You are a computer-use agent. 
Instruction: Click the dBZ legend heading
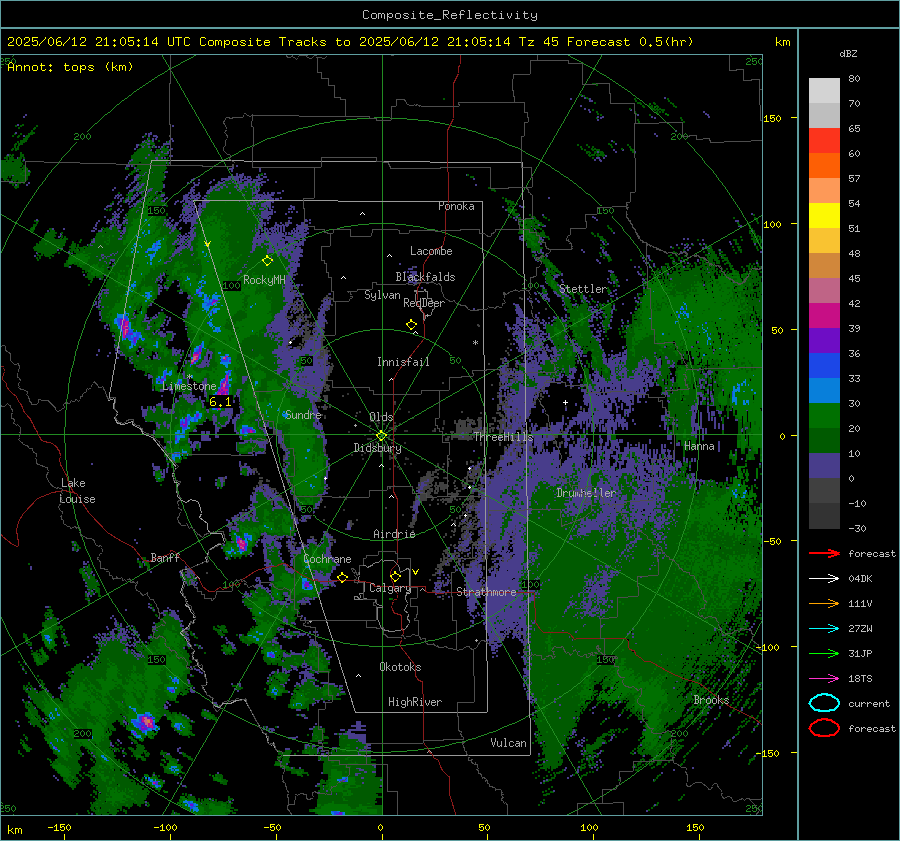848,53
